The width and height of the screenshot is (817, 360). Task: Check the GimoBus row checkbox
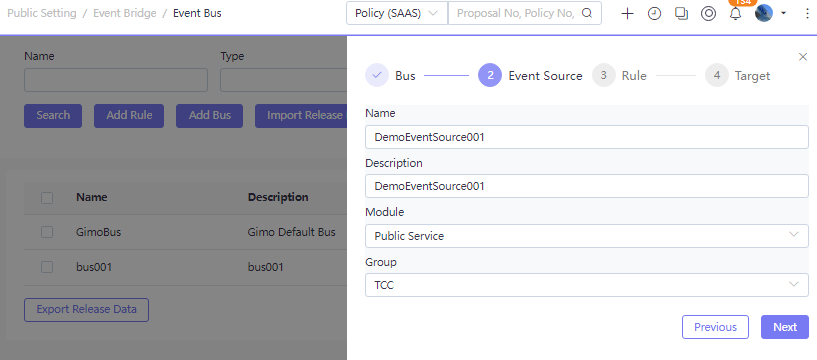point(47,232)
